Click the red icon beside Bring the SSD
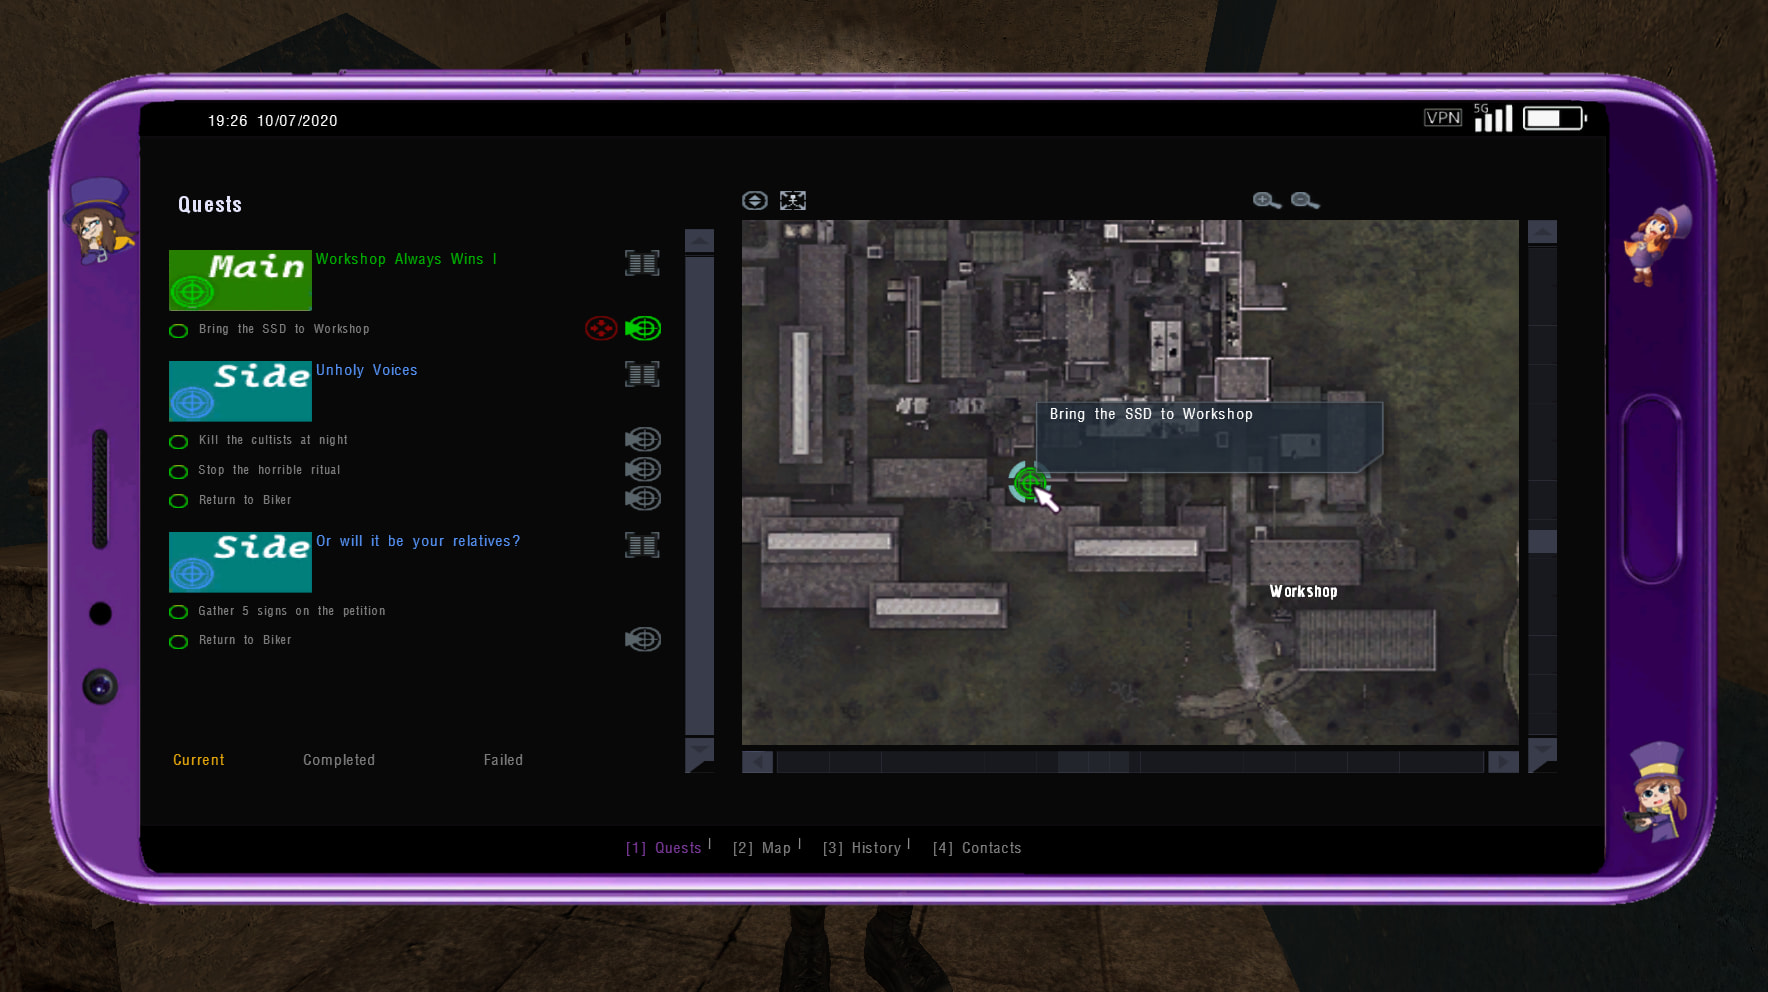 point(601,328)
